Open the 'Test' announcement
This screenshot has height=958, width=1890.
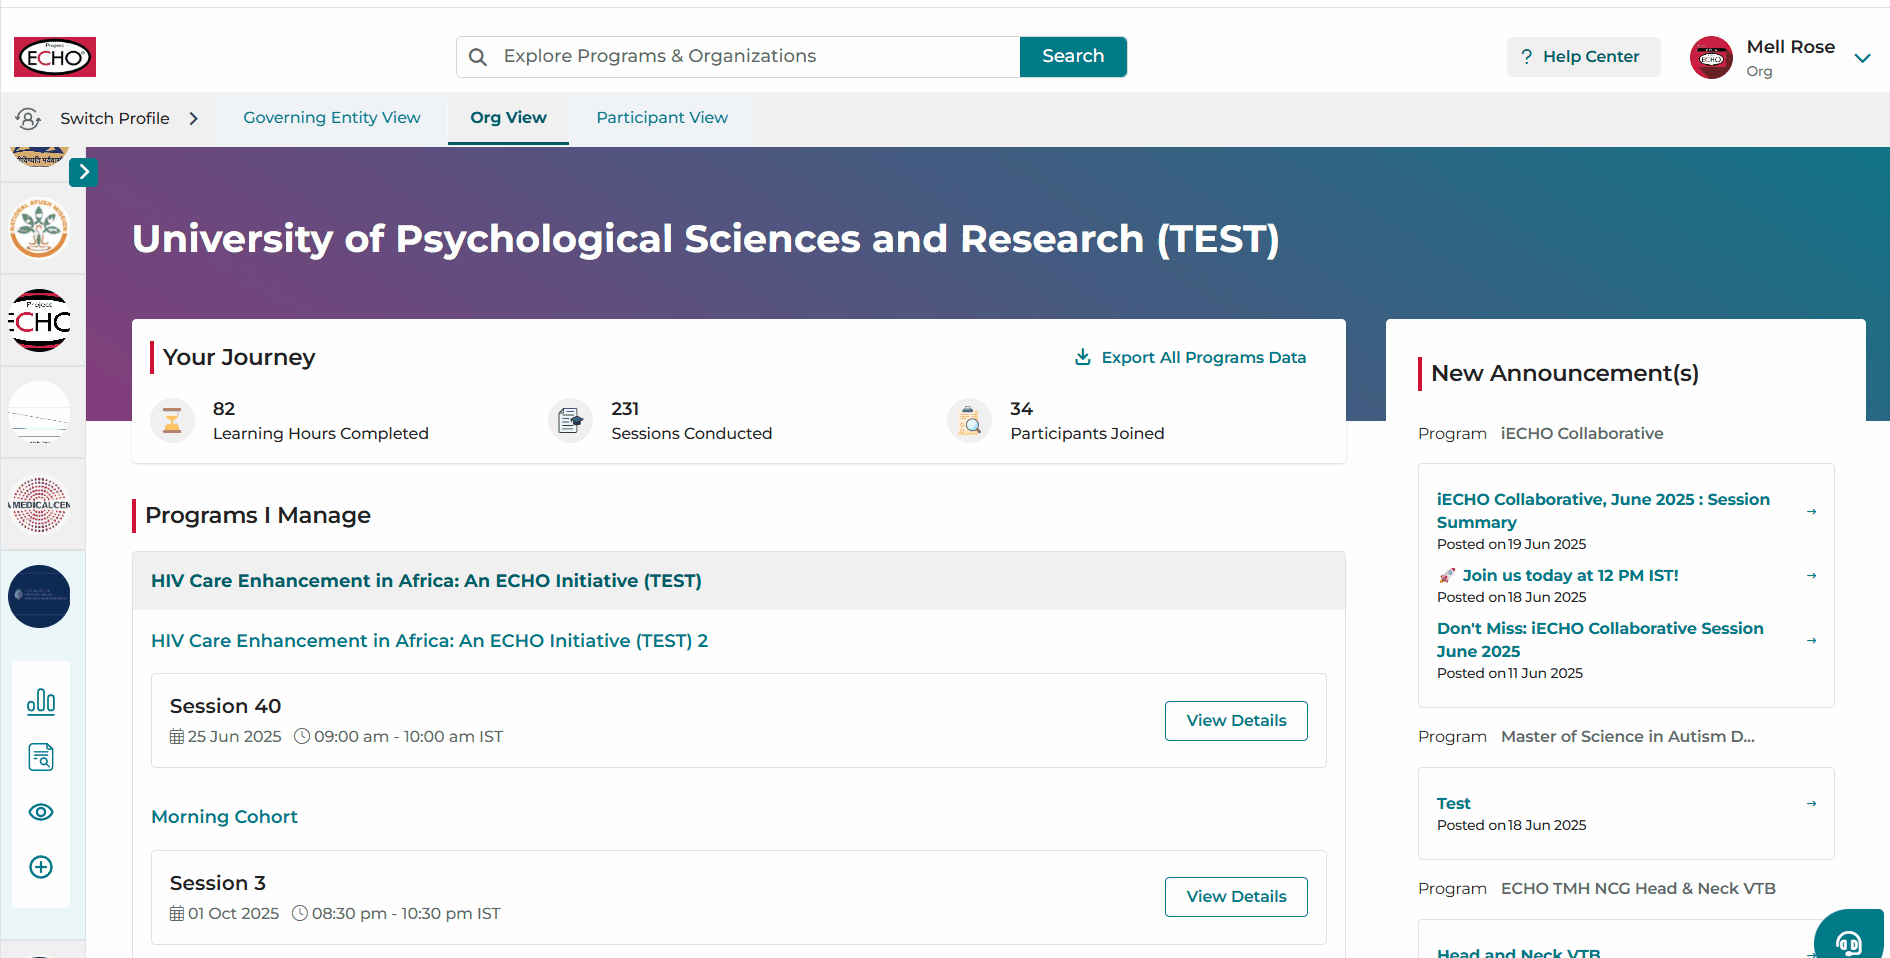click(1454, 804)
